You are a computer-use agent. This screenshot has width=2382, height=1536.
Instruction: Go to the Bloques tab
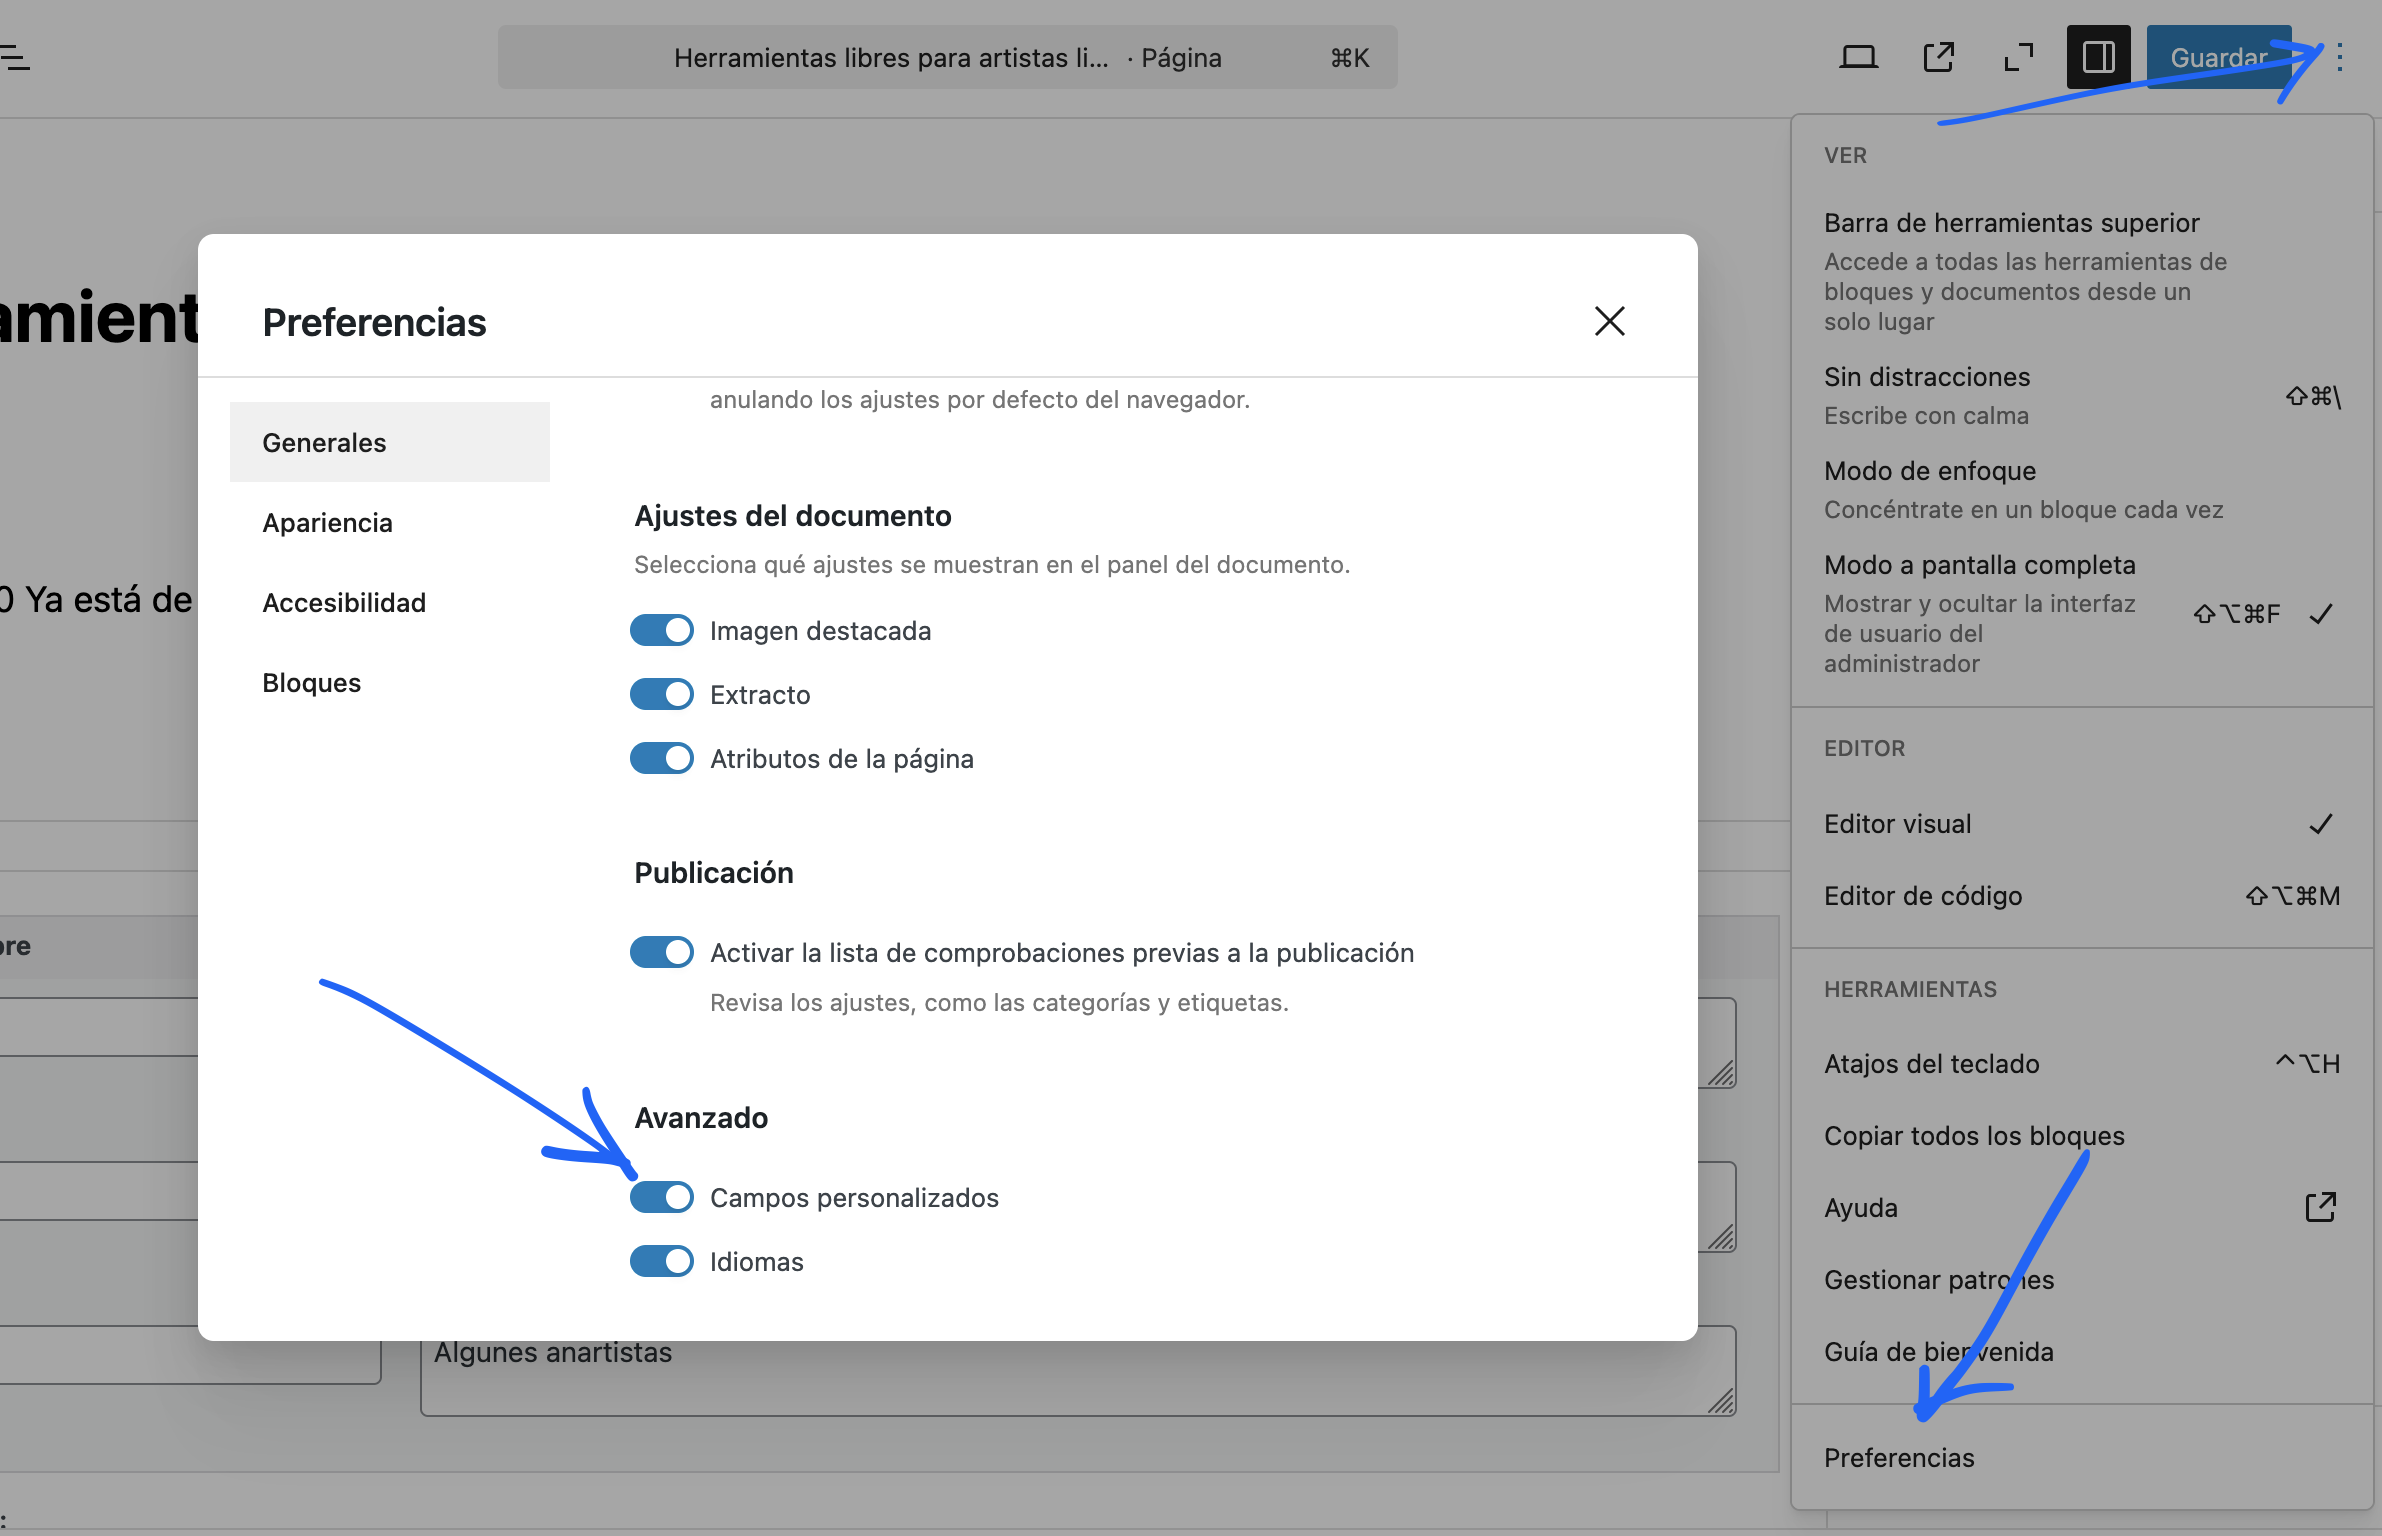coord(390,682)
